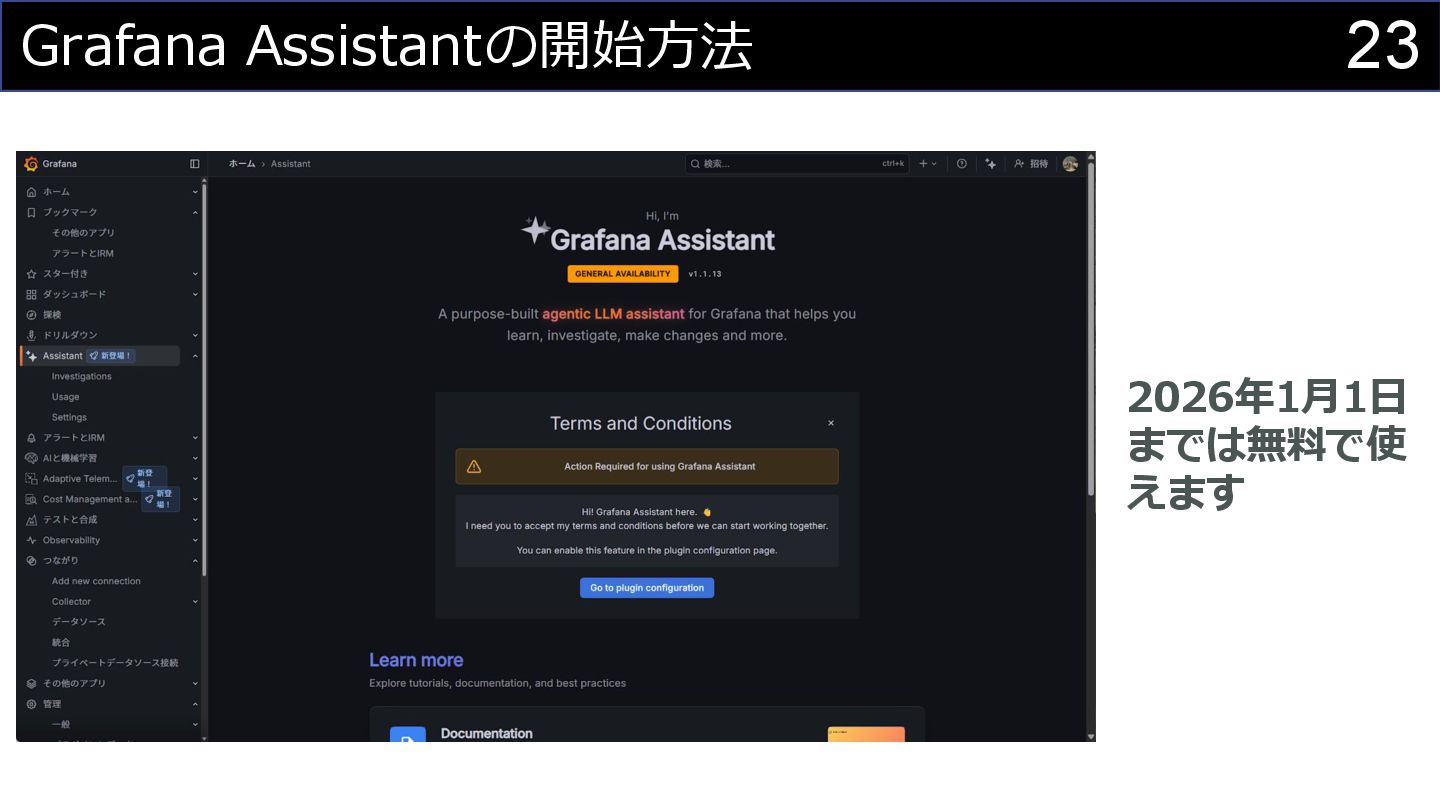Toggle the sidebar dock icon beside Grafana
This screenshot has width=1440, height=810.
(x=194, y=164)
